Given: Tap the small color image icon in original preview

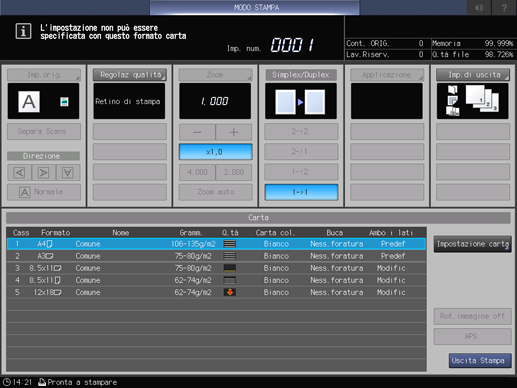Looking at the screenshot, I should point(64,102).
